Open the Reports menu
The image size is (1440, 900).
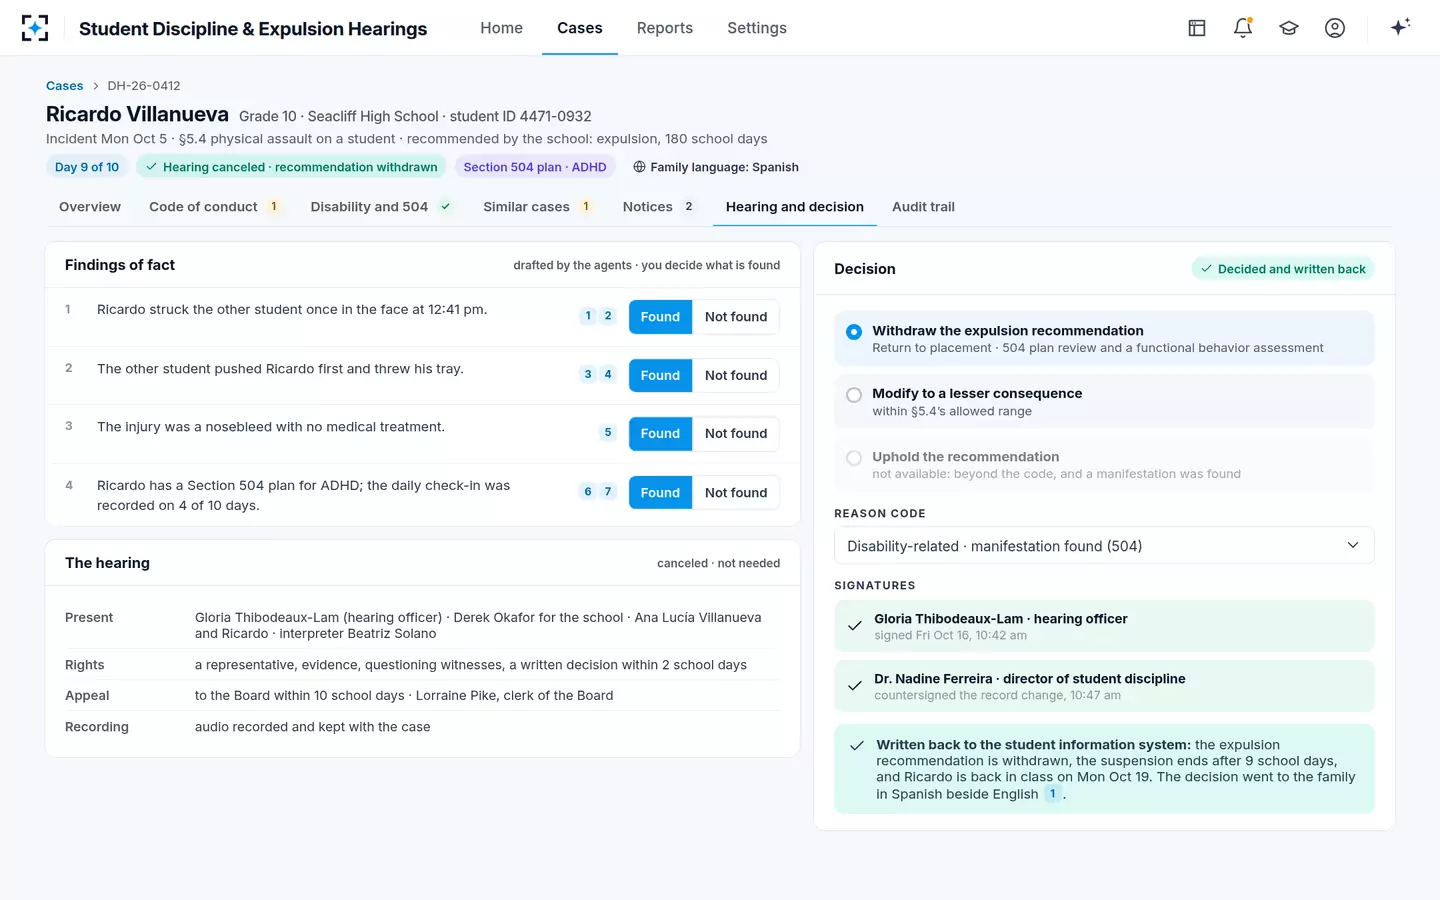(665, 28)
